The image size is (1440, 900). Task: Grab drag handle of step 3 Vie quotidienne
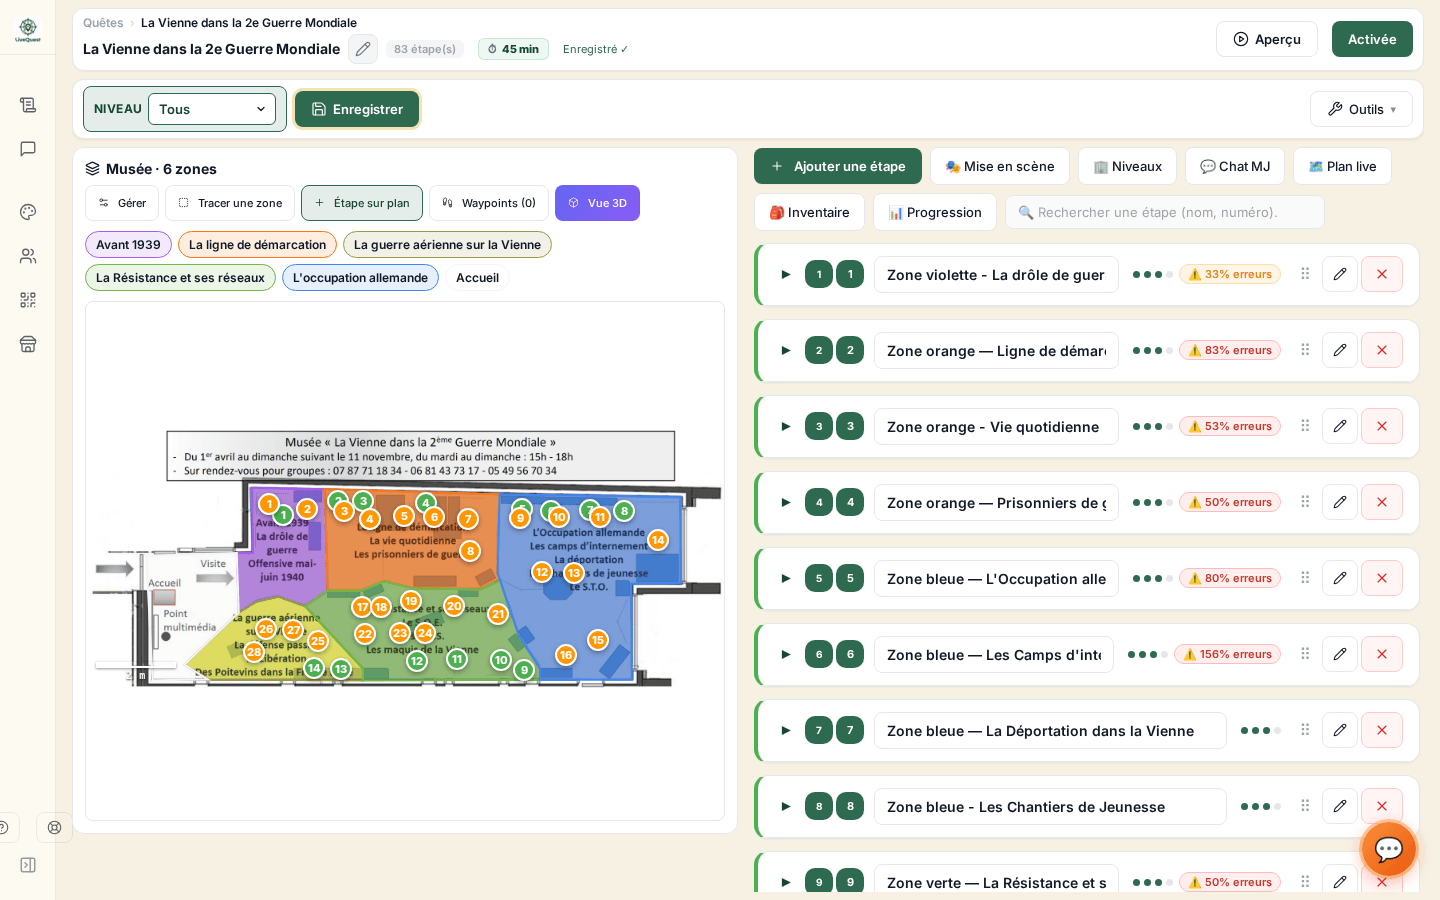pyautogui.click(x=1305, y=426)
